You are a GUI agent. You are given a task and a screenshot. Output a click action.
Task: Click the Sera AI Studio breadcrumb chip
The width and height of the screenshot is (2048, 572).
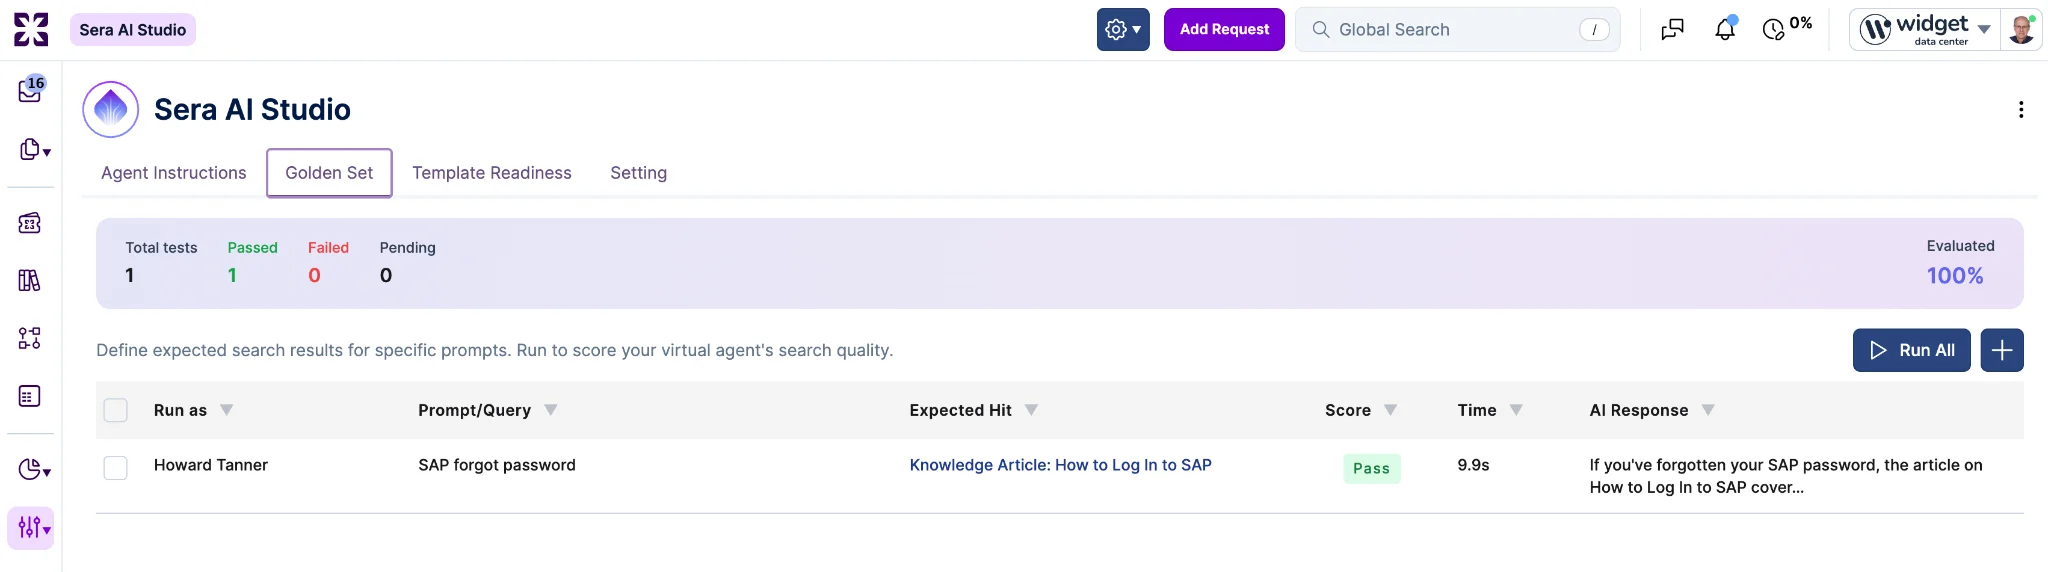133,29
